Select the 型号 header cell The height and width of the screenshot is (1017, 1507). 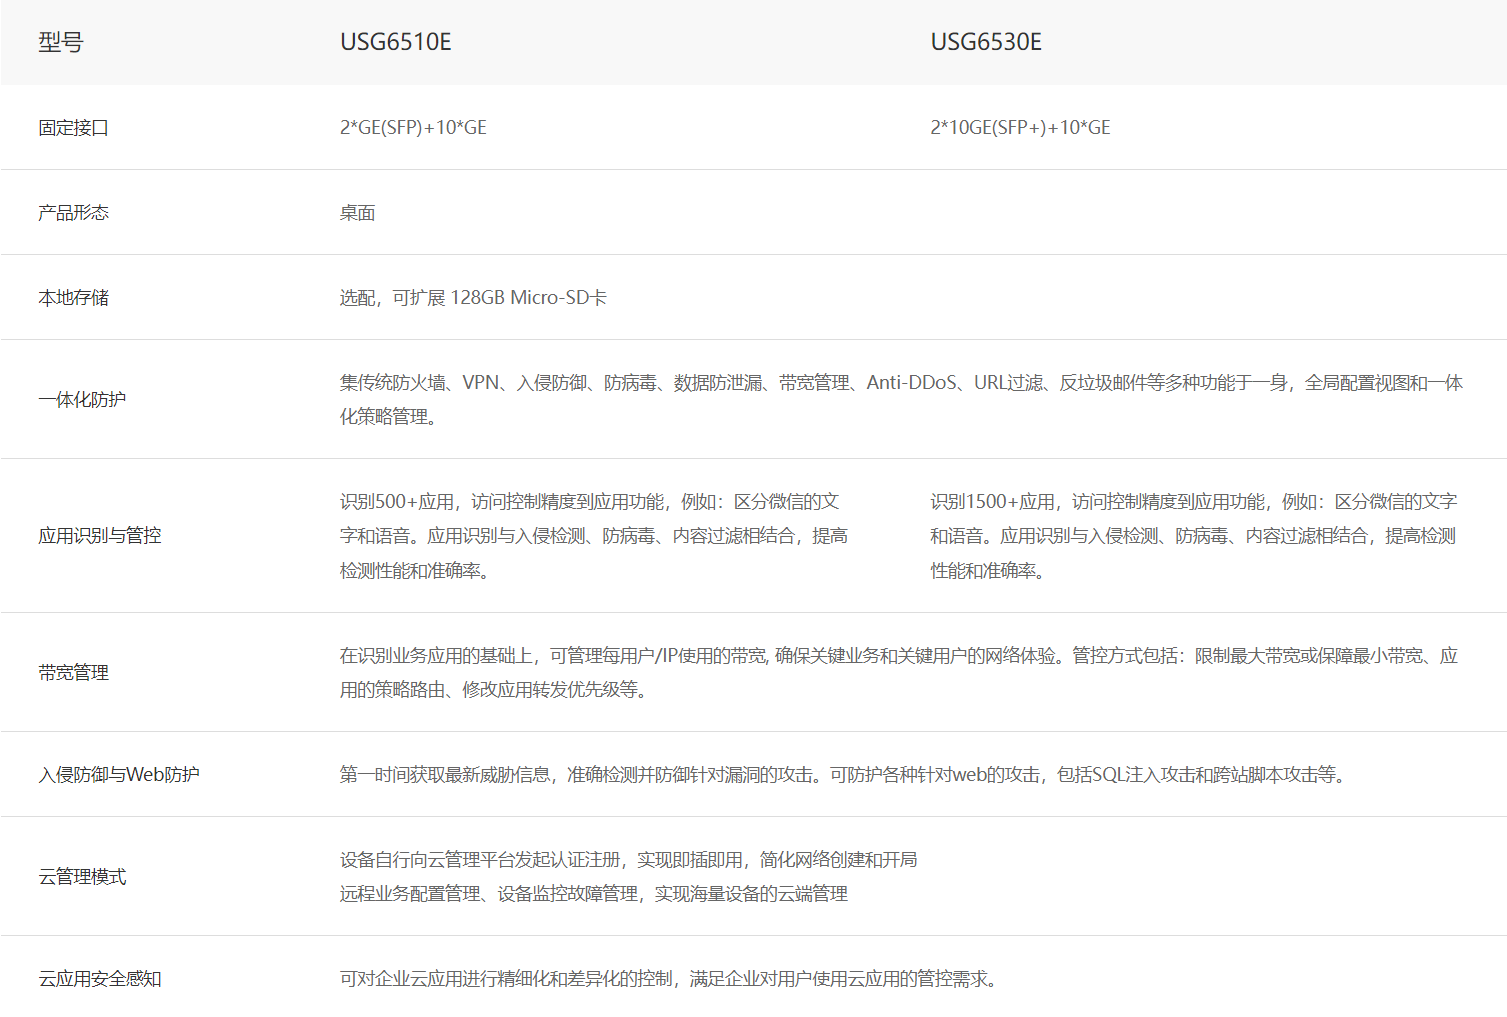[x=60, y=42]
